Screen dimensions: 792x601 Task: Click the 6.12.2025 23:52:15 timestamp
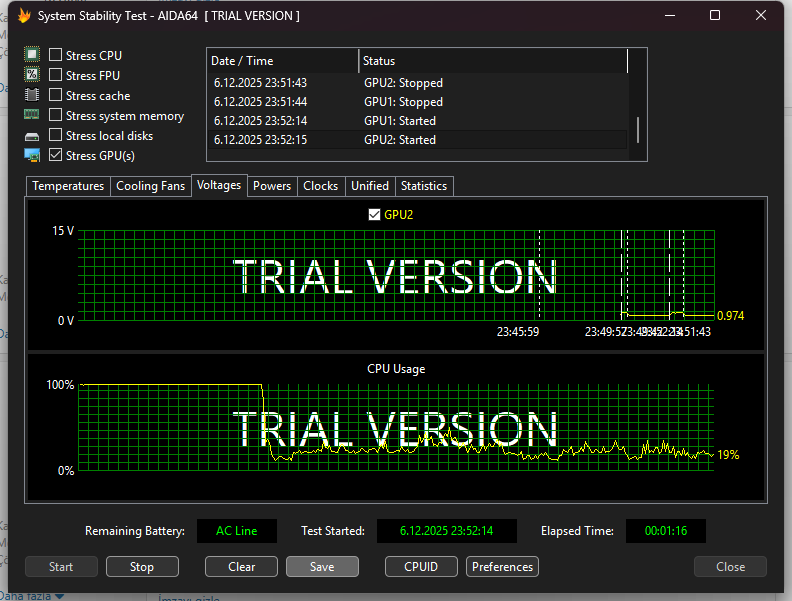[x=260, y=140]
